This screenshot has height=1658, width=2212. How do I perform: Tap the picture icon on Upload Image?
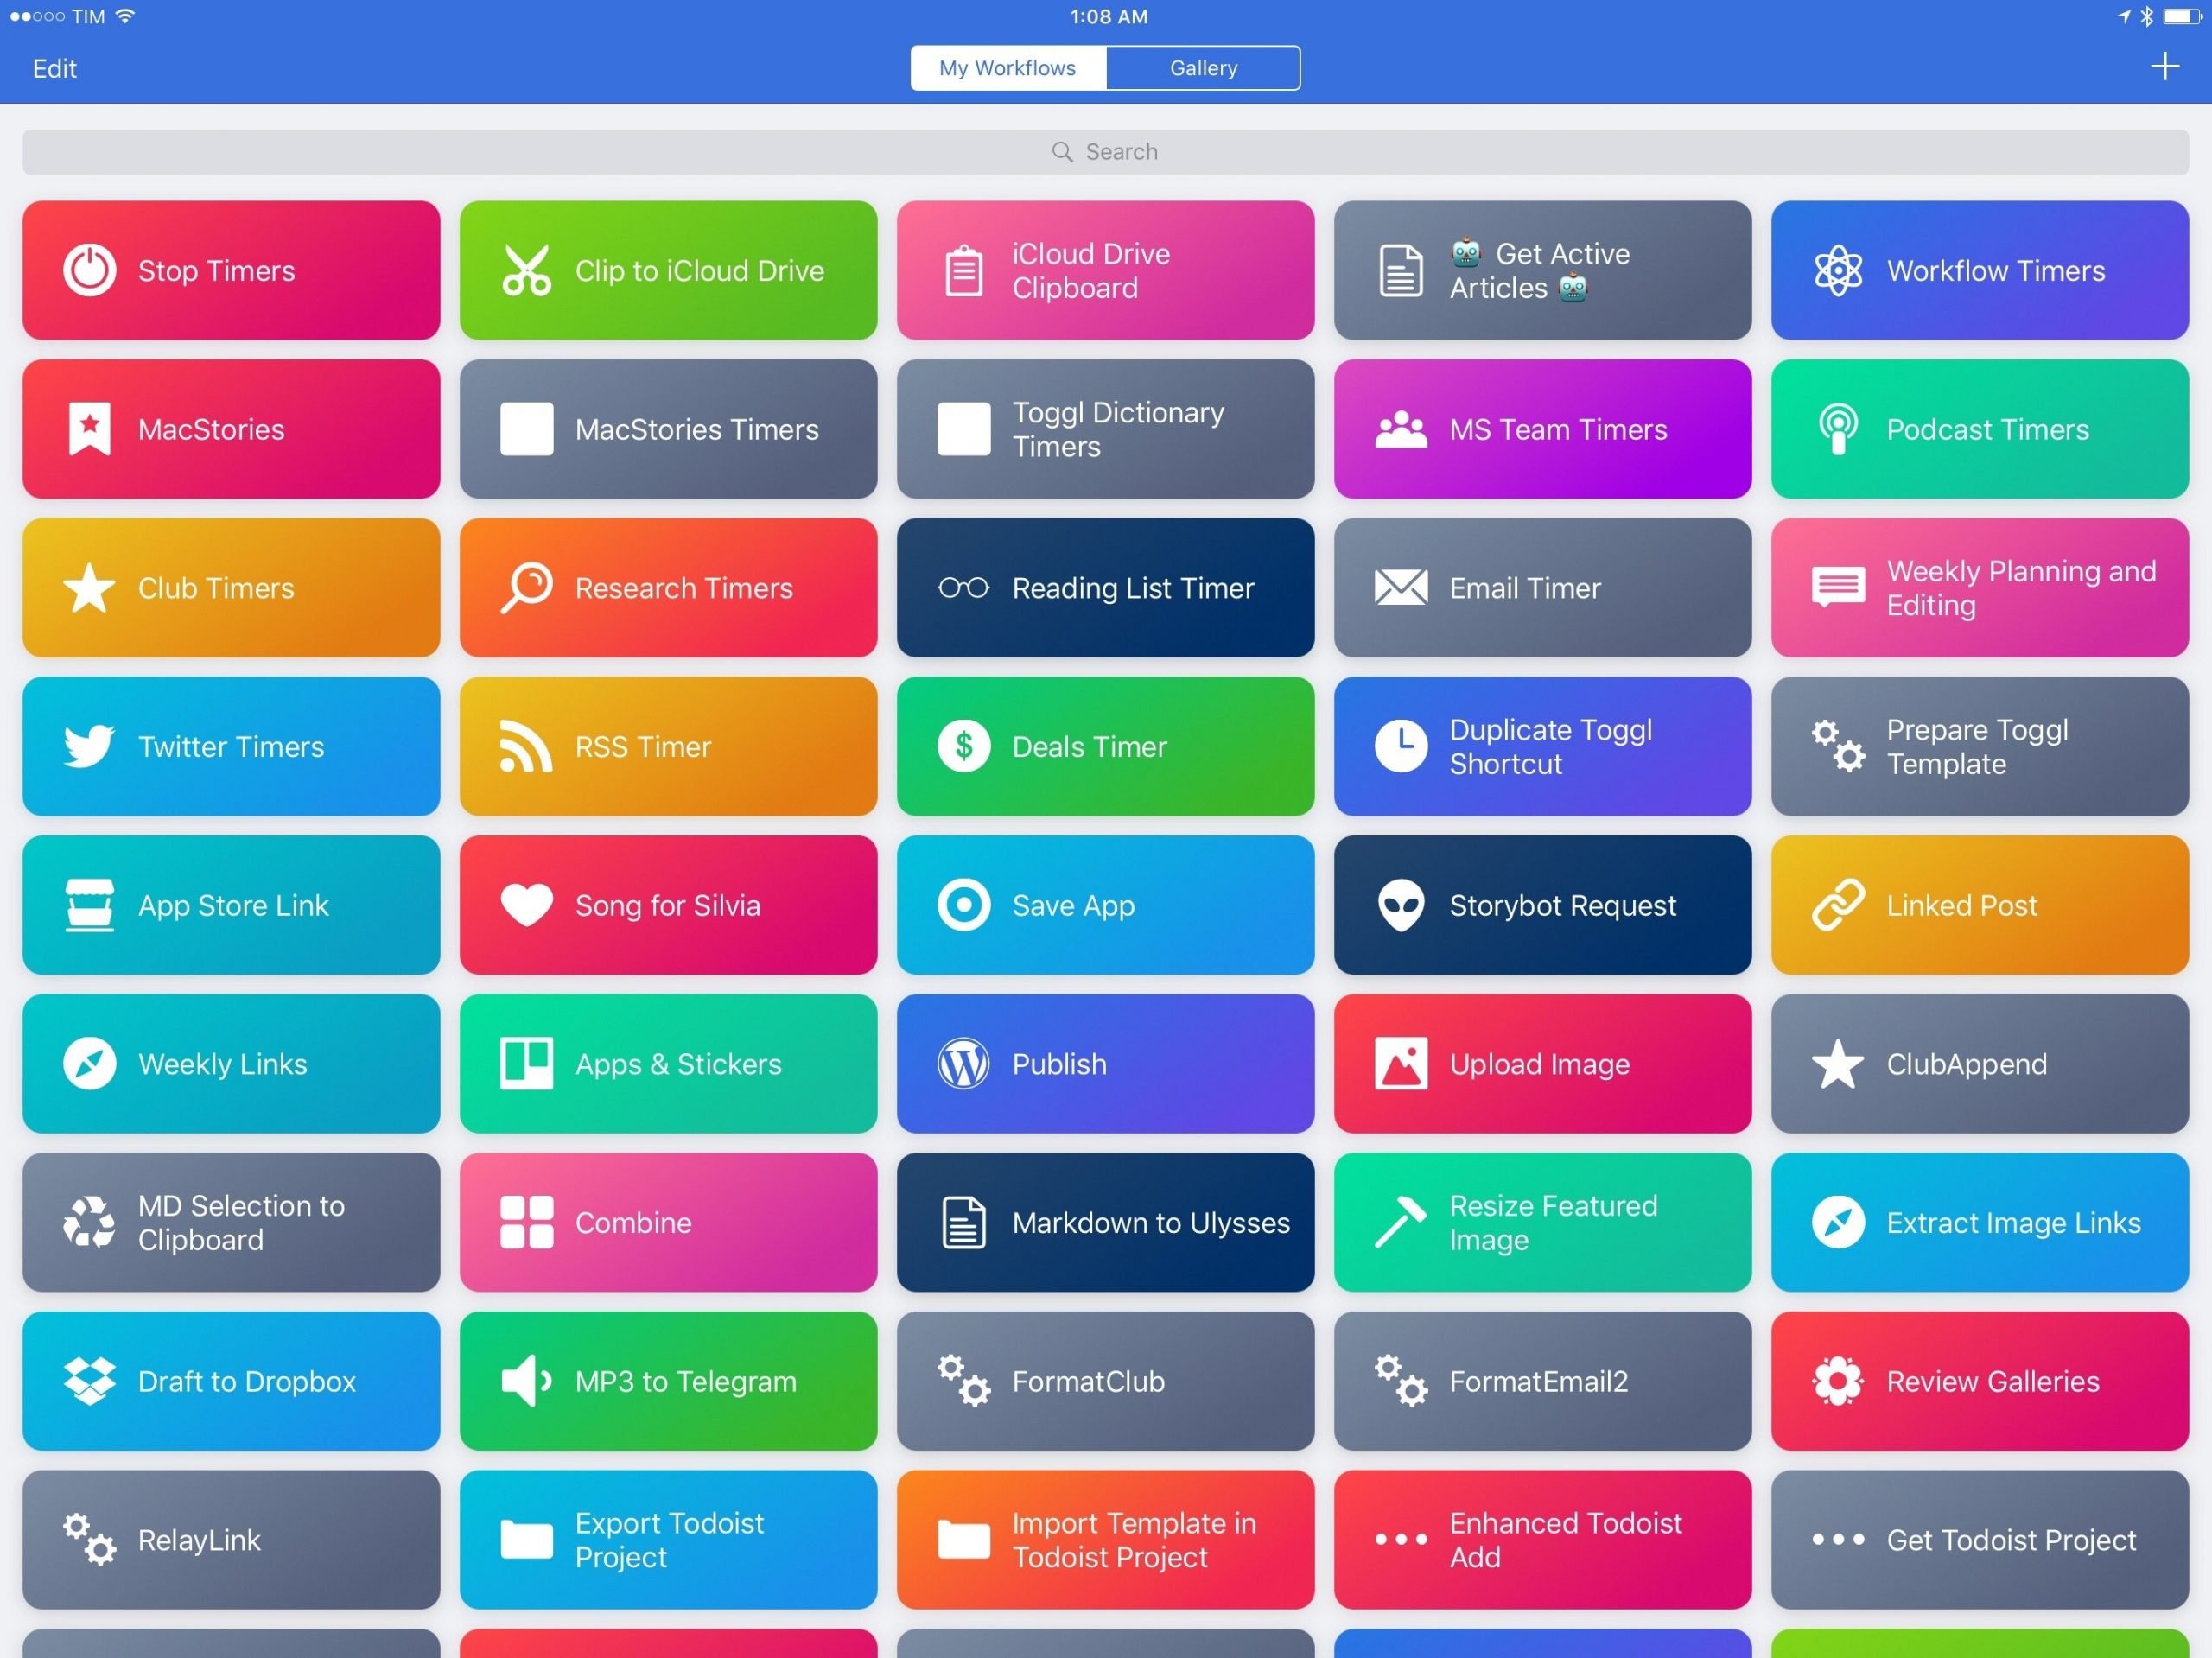point(1400,1064)
